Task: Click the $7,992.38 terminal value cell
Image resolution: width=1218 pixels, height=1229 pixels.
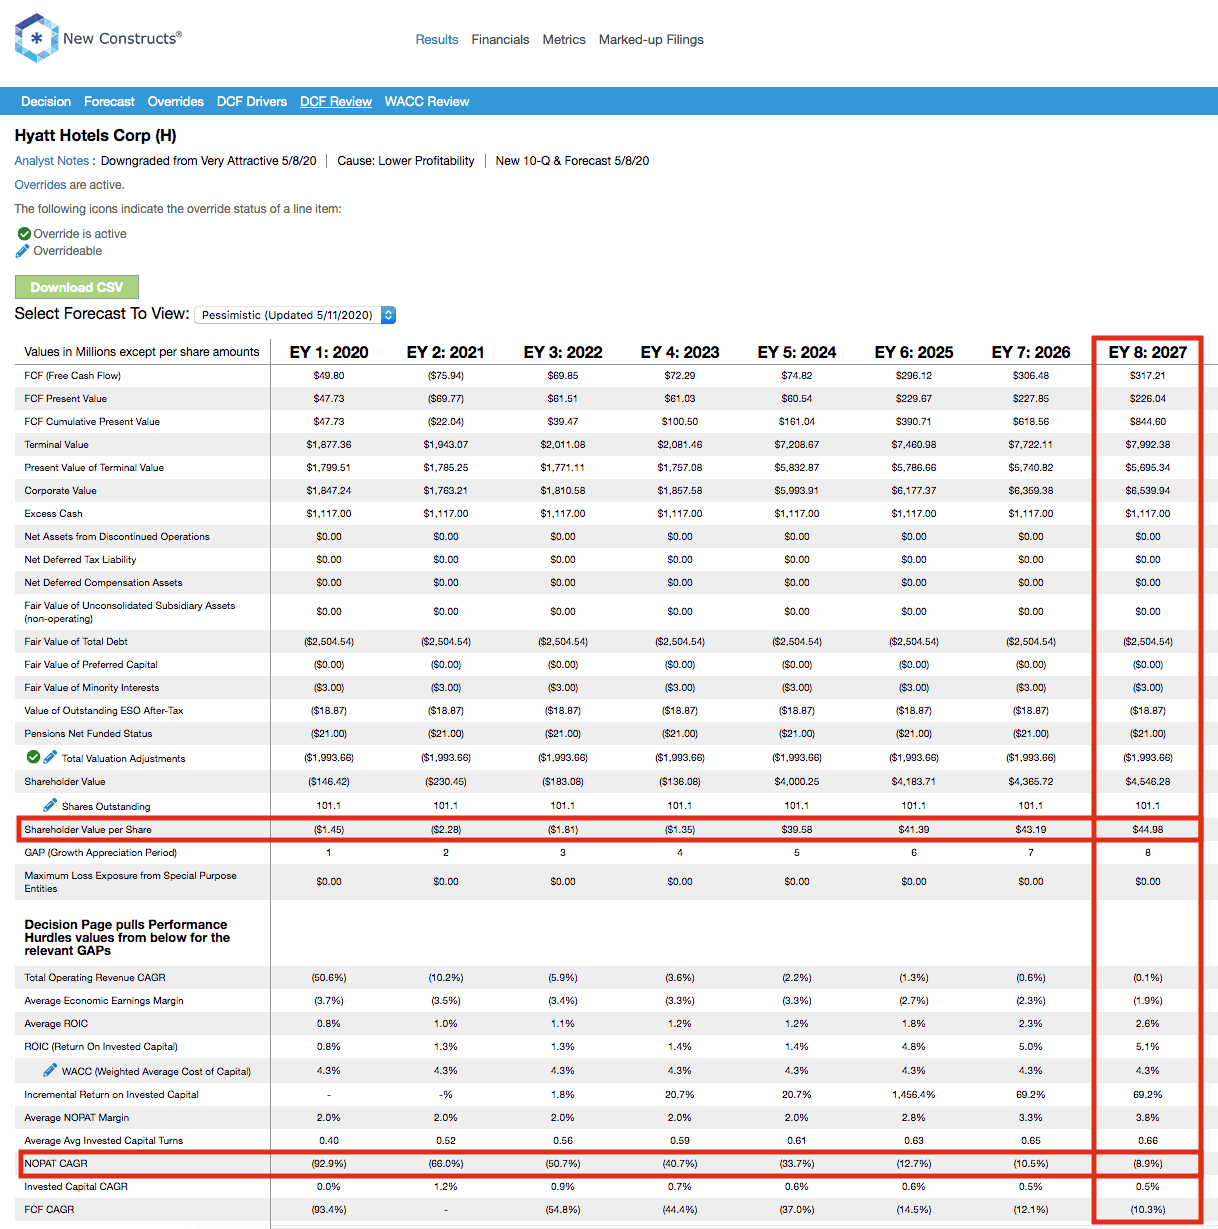Action: [1148, 445]
